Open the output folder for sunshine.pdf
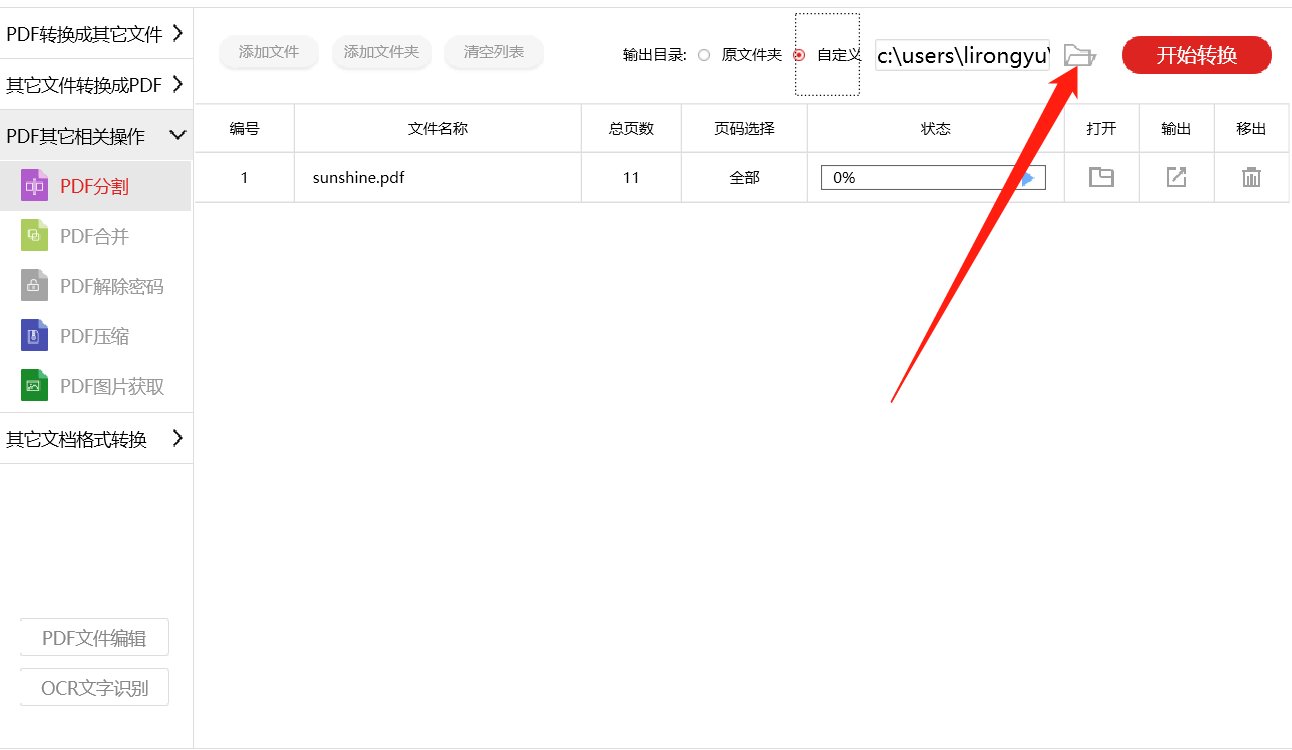Image resolution: width=1292 pixels, height=750 pixels. (x=1101, y=177)
